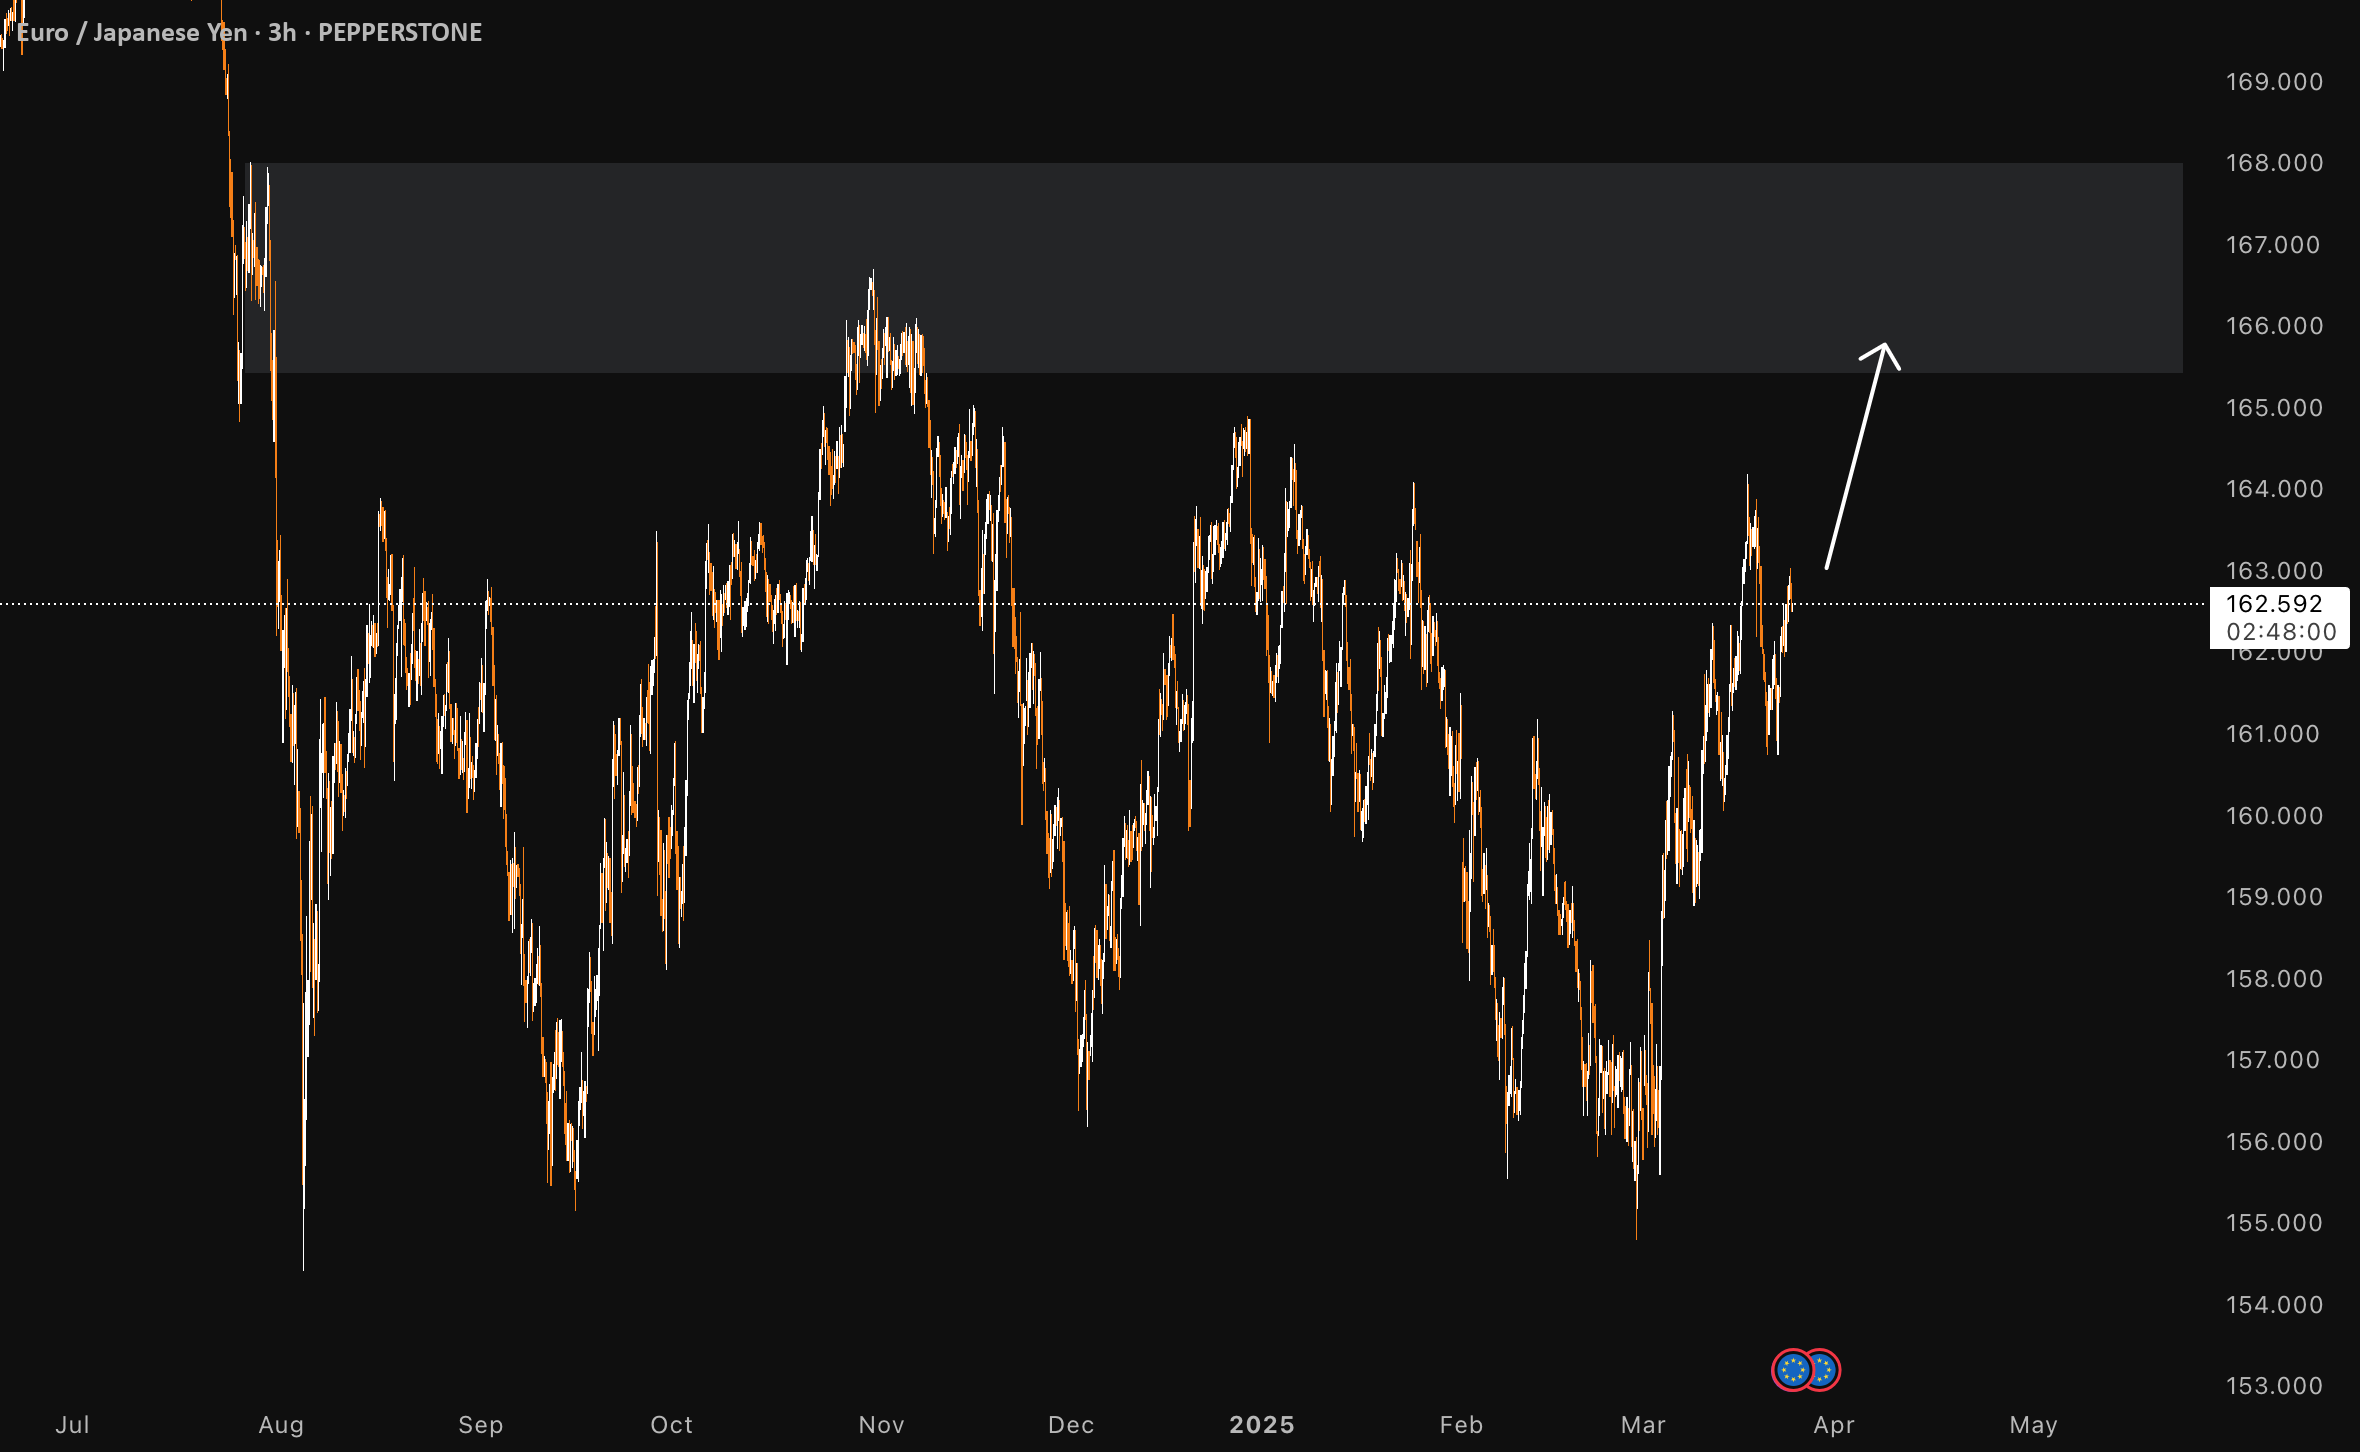This screenshot has width=2360, height=1452.
Task: Click the 168.000 price scale label
Action: coord(2274,163)
